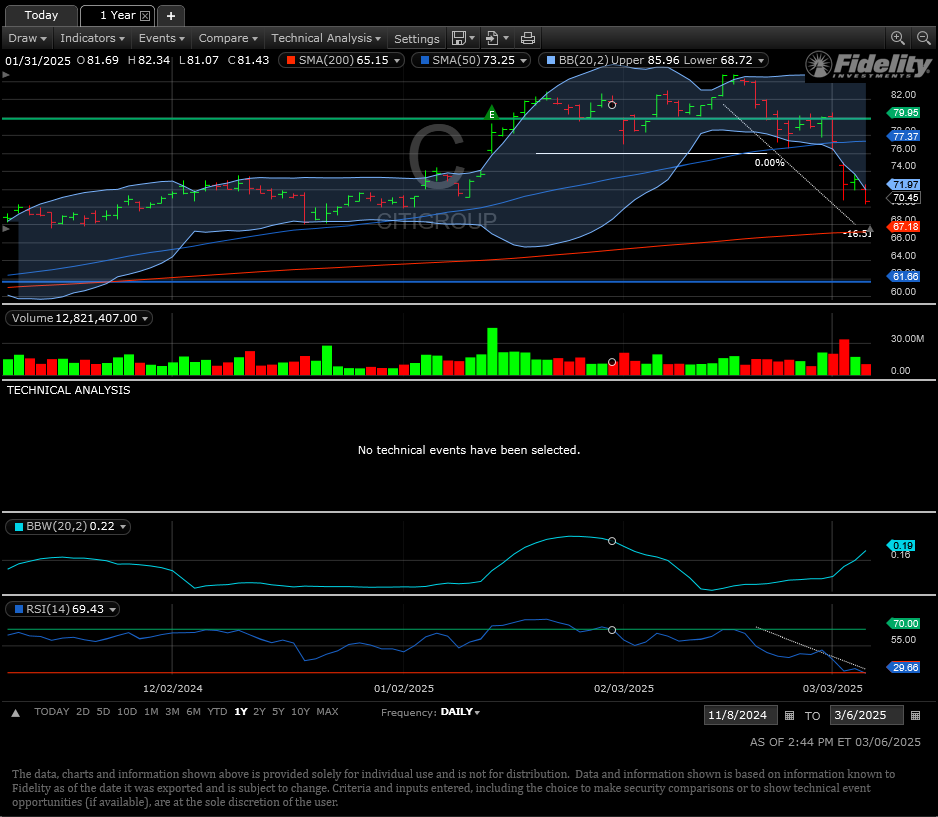Click the 77.37 blue price axis label
This screenshot has height=817, width=938.
click(x=904, y=137)
